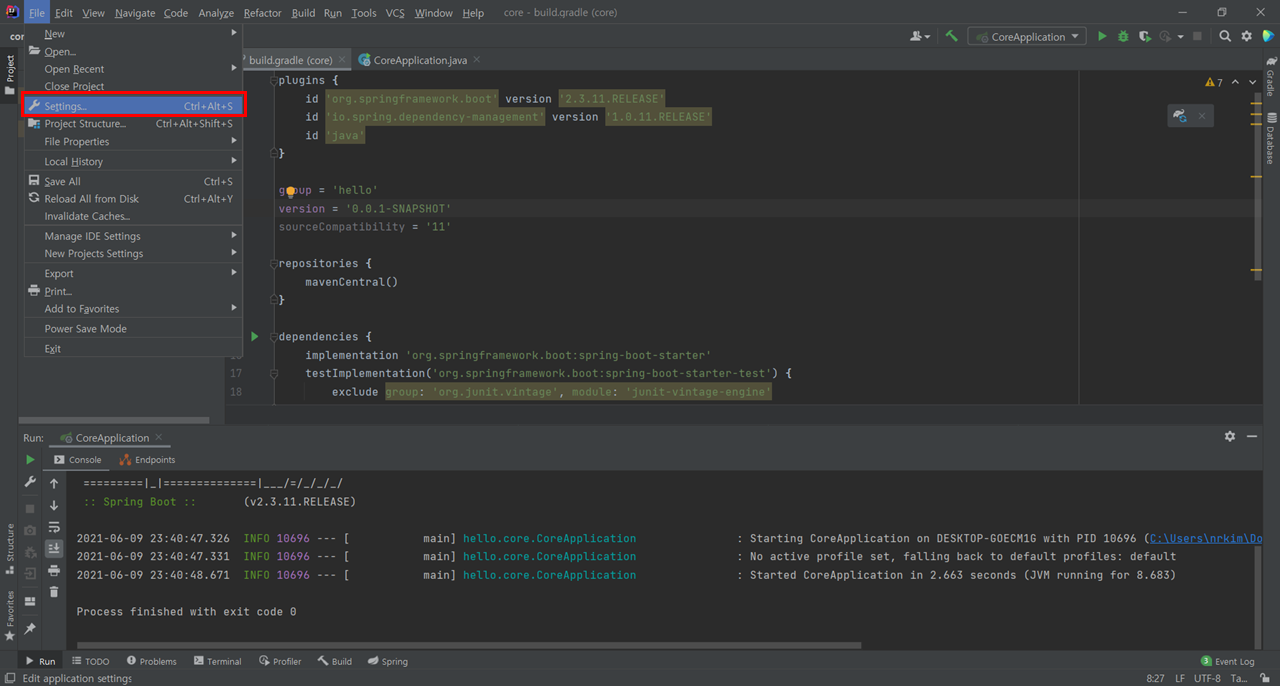Choose Settings... from File menu
The image size is (1280, 686).
point(133,106)
